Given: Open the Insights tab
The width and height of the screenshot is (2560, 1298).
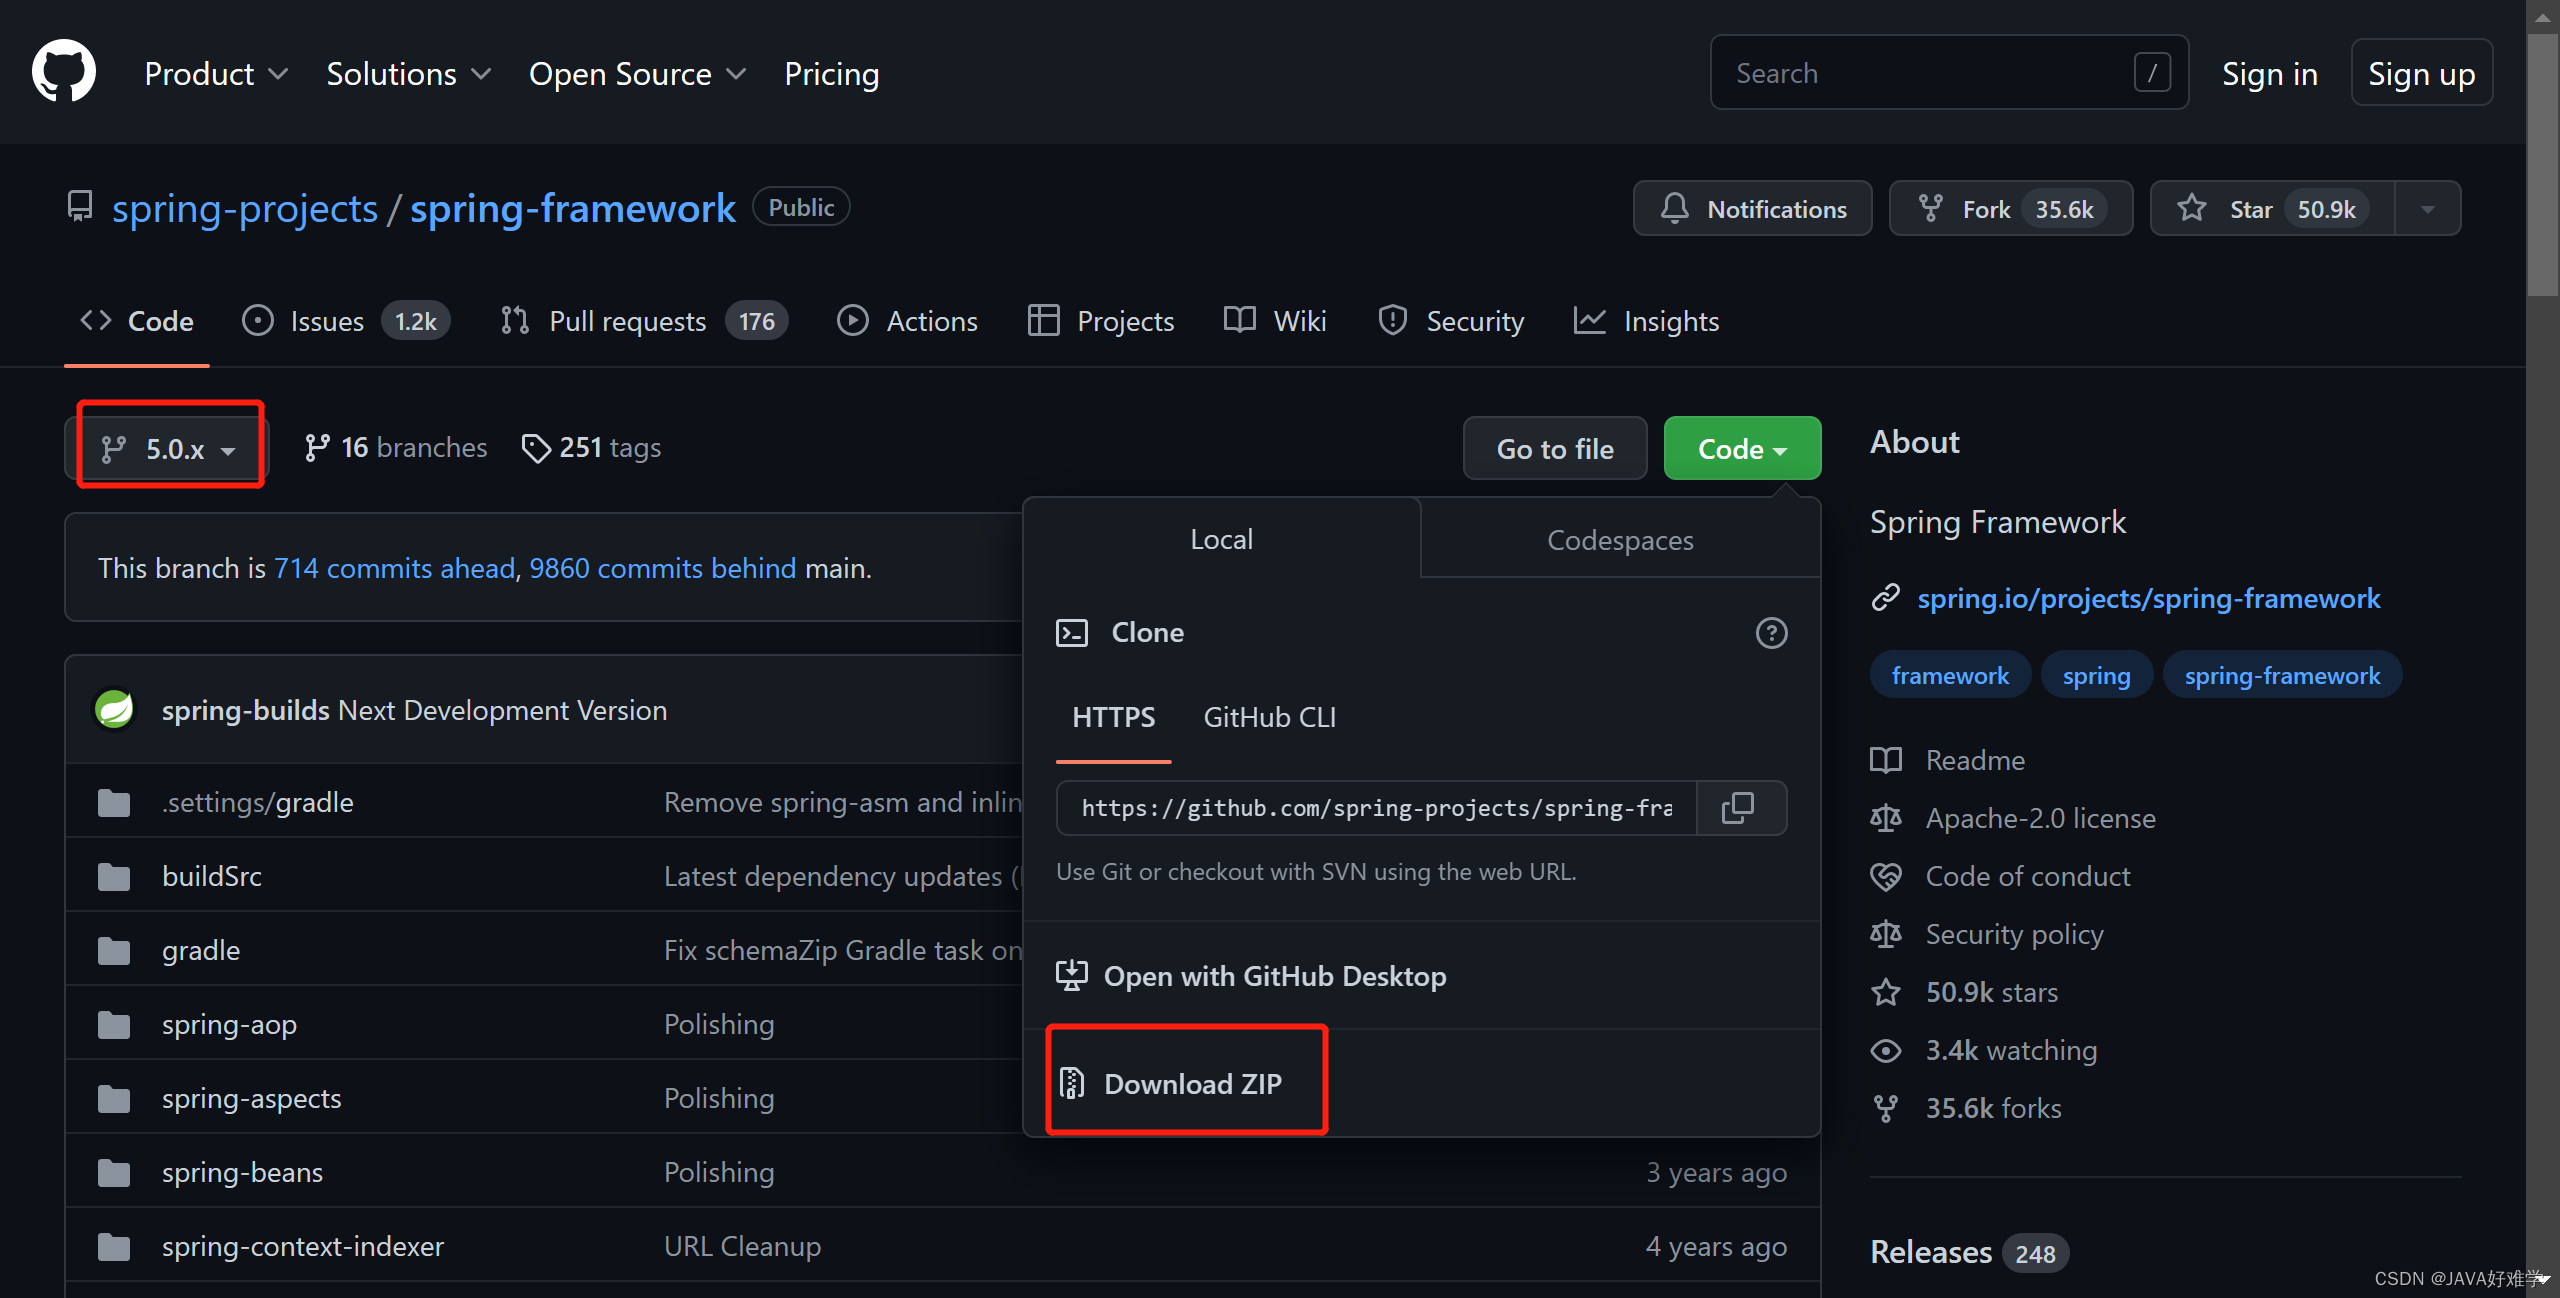Looking at the screenshot, I should (1646, 321).
